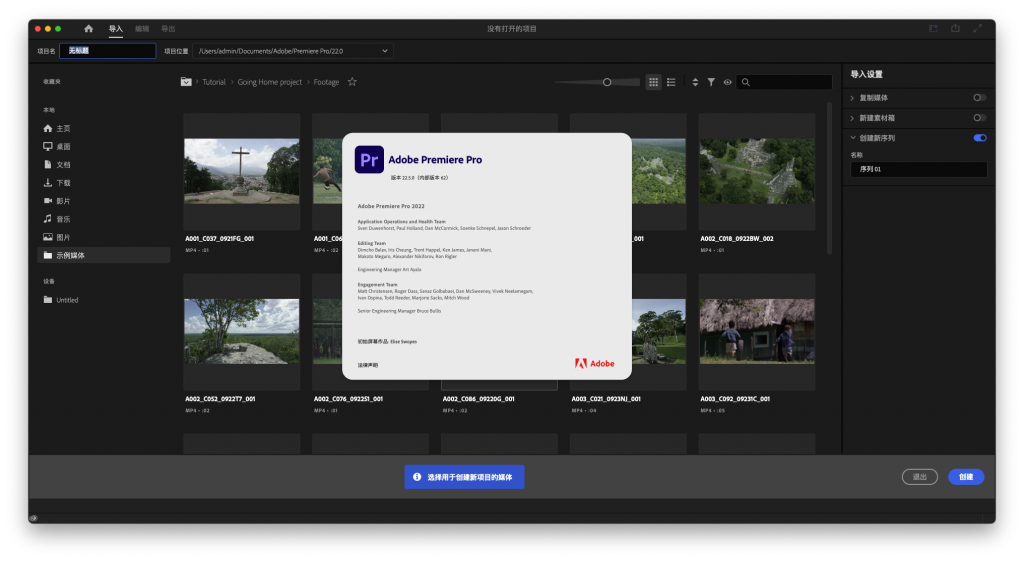Select 示例媒体 in the sidebar
This screenshot has height=561, width=1024.
click(104, 255)
